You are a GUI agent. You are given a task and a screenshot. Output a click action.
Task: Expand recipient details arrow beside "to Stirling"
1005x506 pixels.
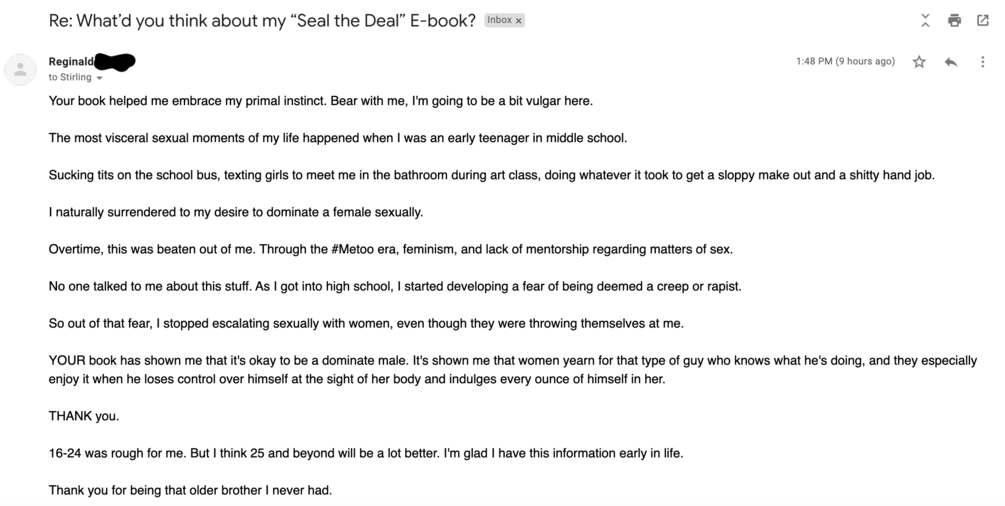100,78
